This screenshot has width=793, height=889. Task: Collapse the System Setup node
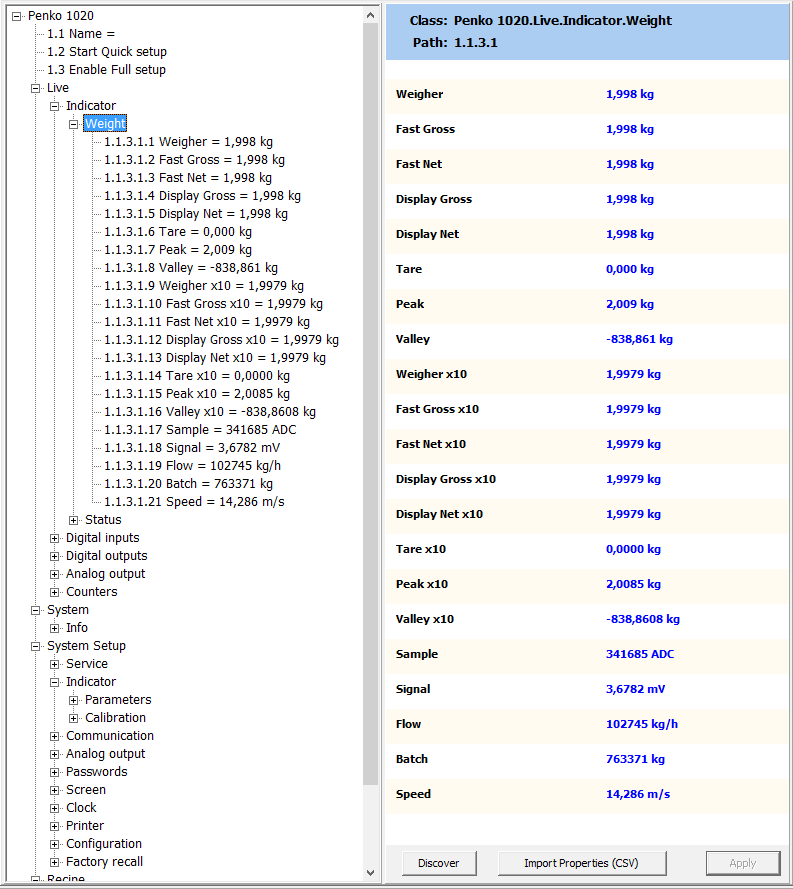pos(35,646)
